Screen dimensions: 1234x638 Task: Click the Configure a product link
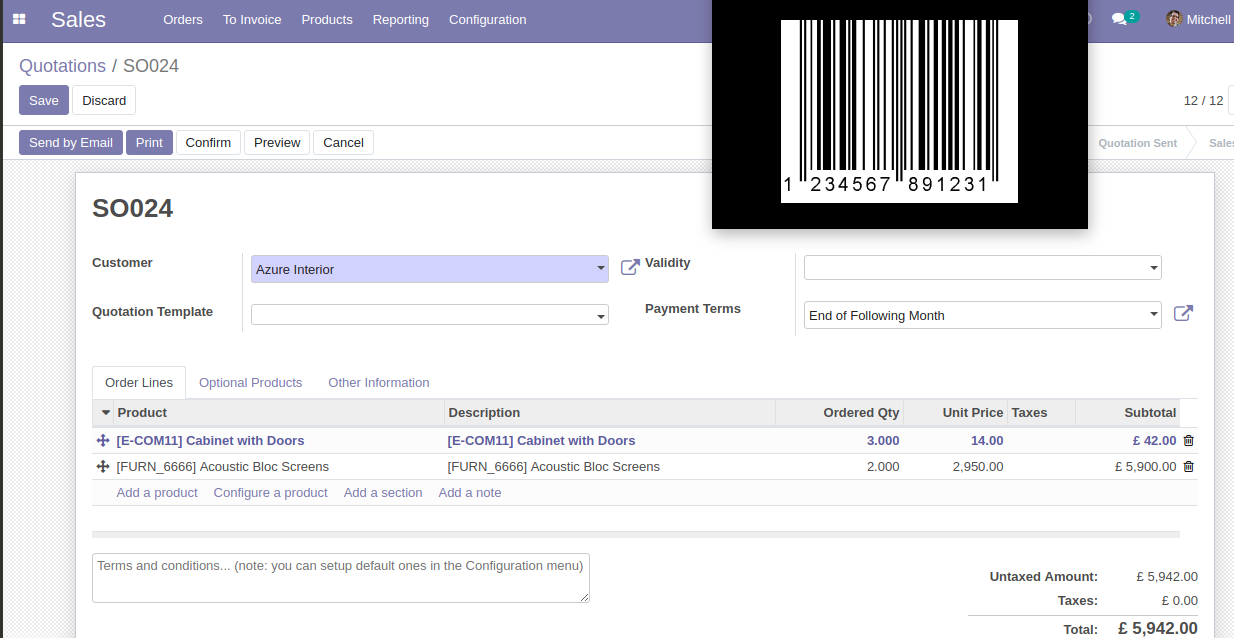point(271,493)
